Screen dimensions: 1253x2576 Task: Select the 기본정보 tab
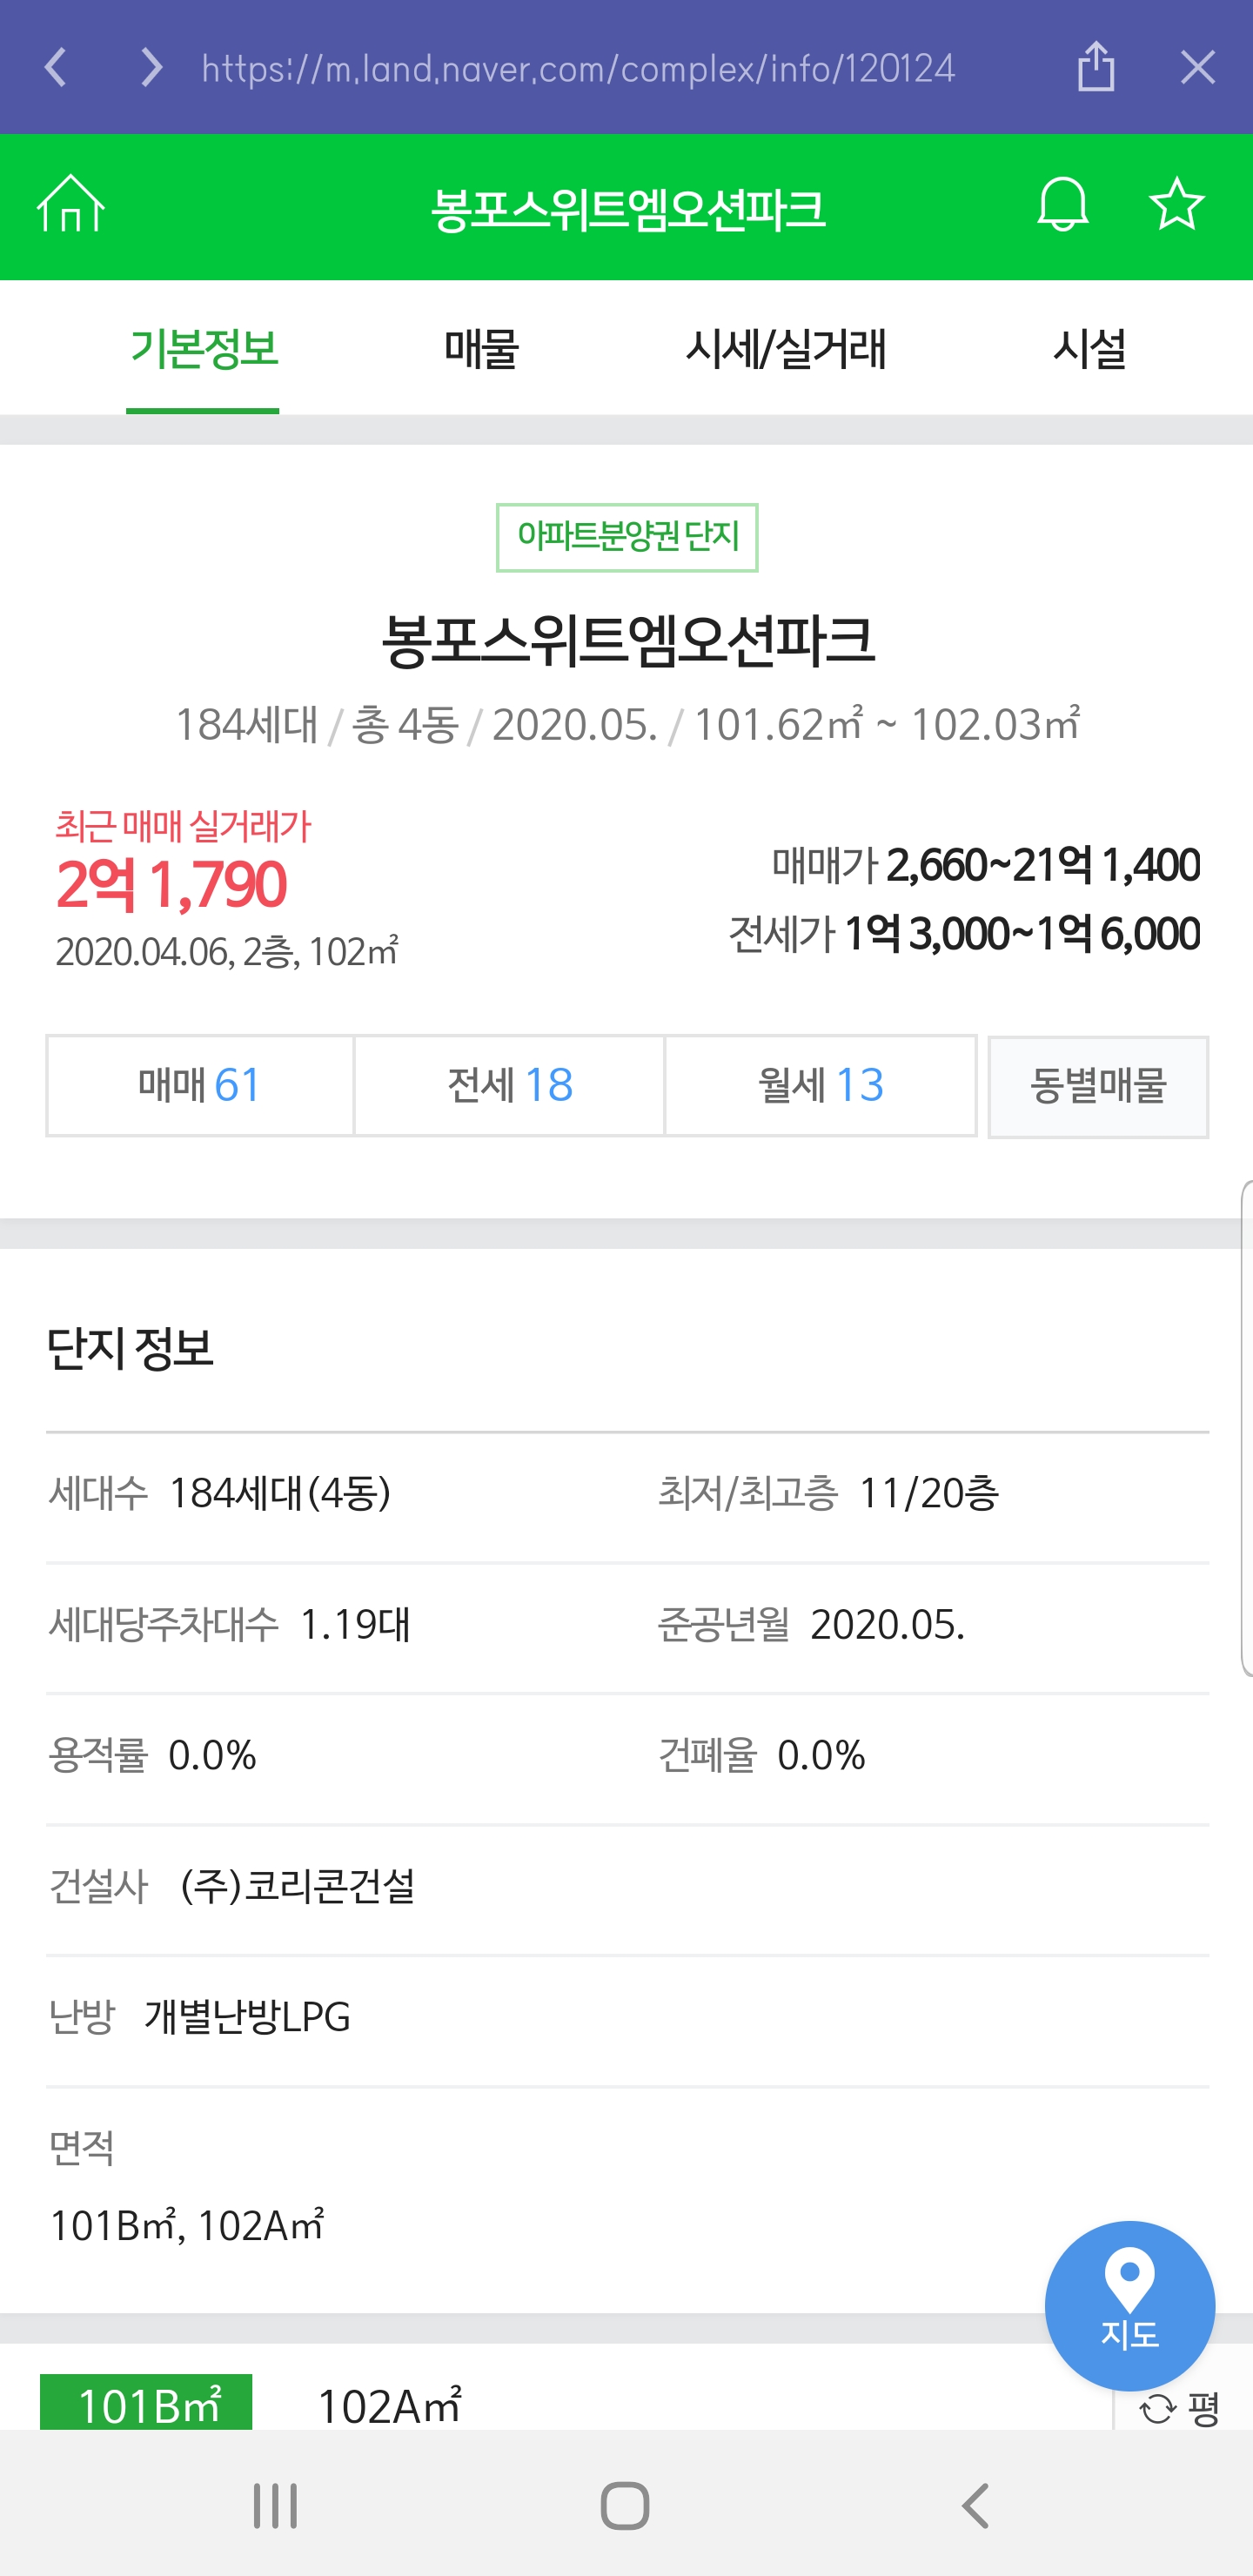point(203,349)
